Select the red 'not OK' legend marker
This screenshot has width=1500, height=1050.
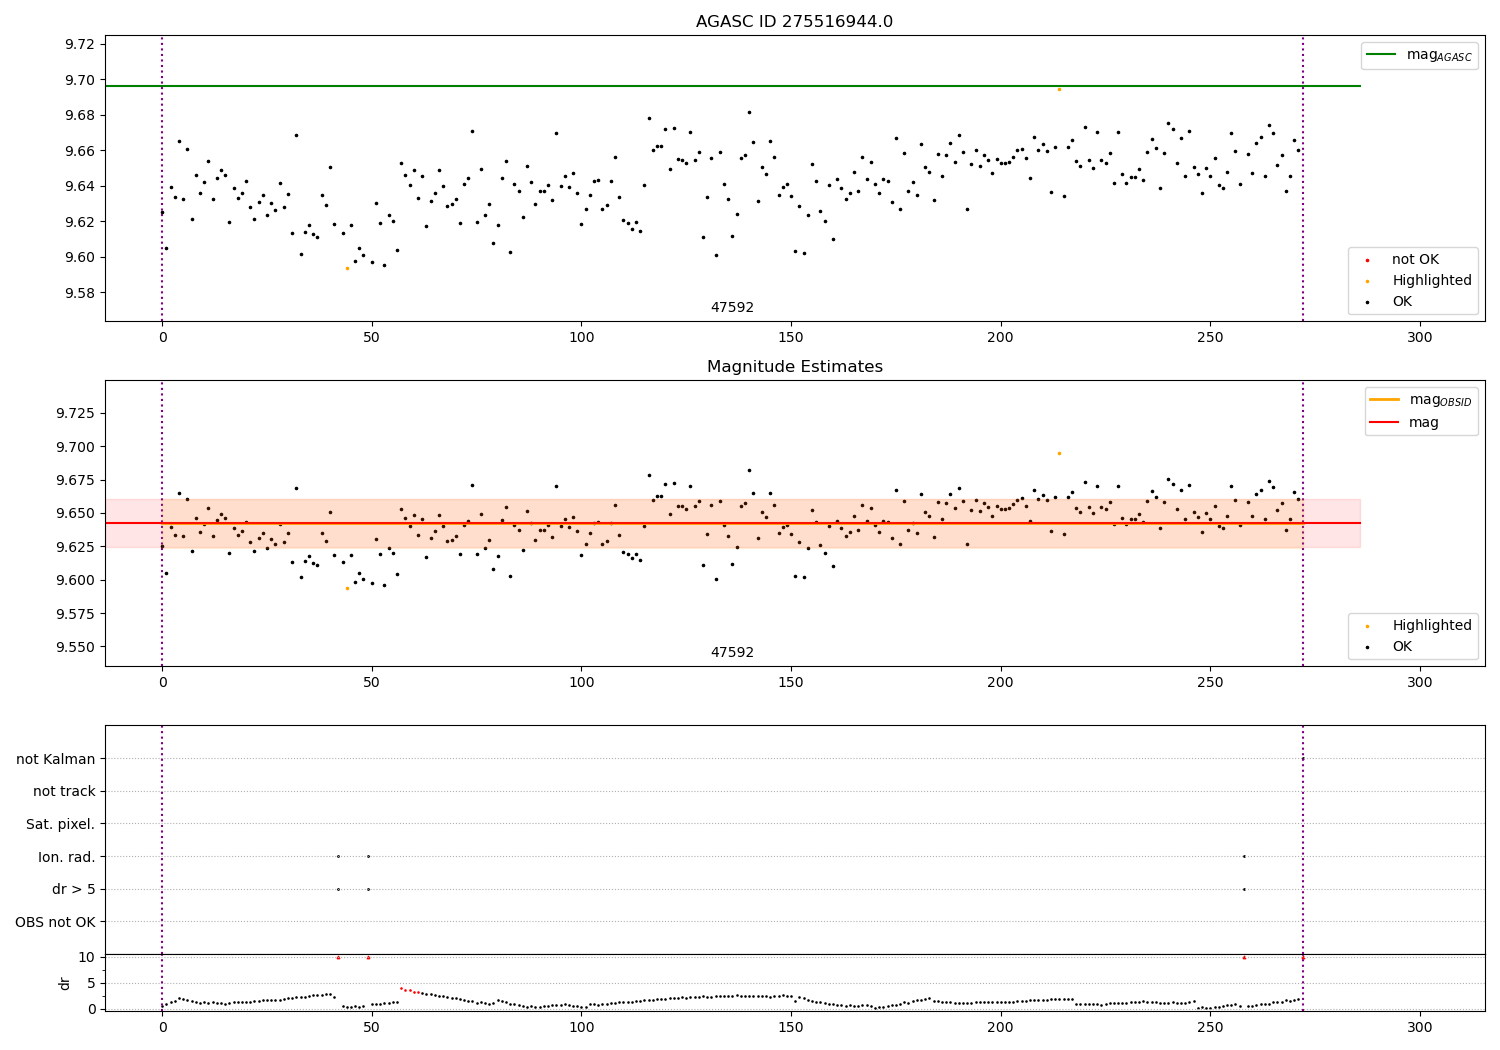click(x=1367, y=260)
